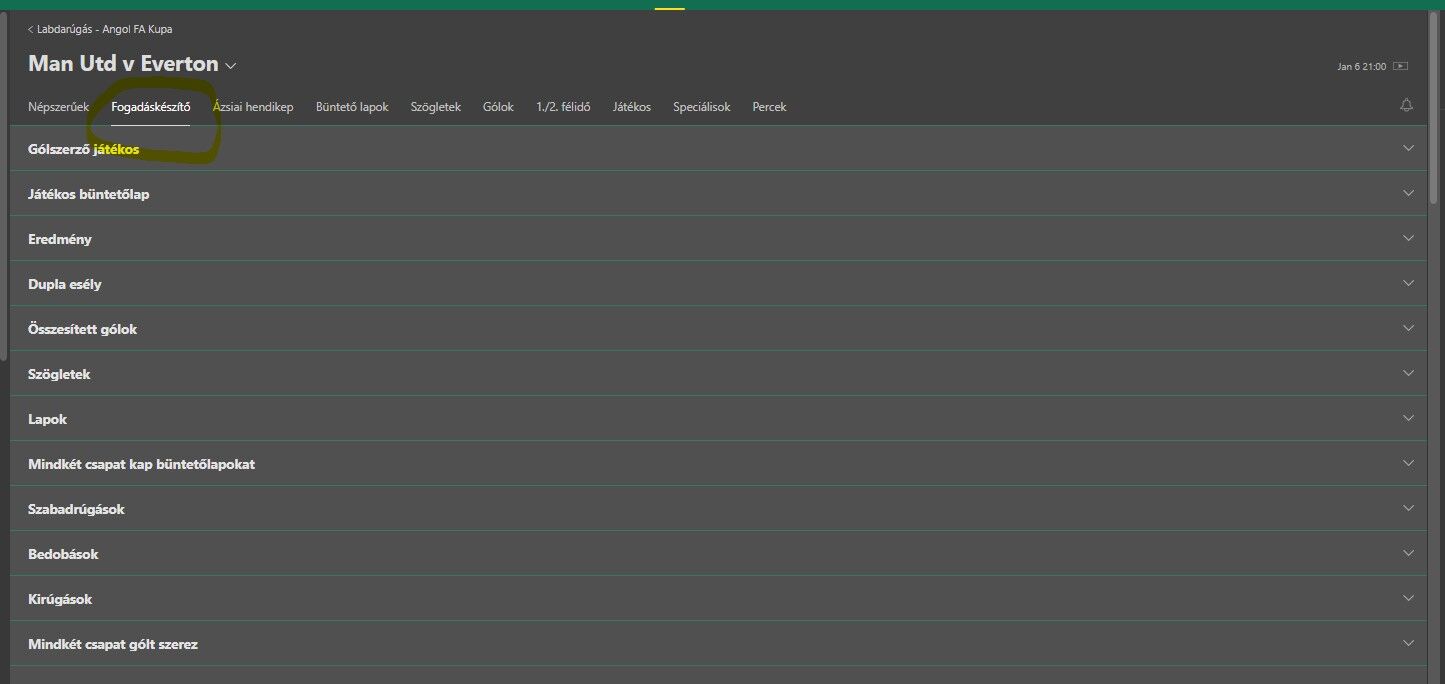Expand Mindkét csapat gólt szerez chevron
1445x684 pixels.
click(1408, 643)
